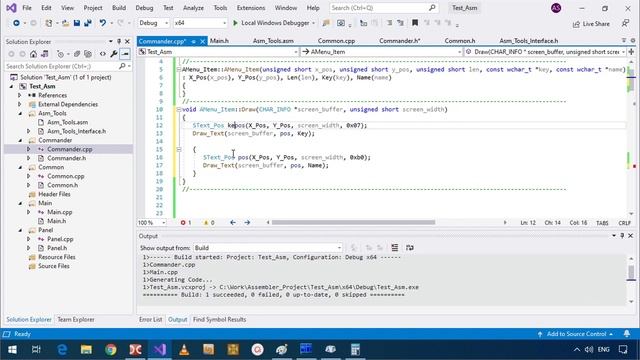The width and height of the screenshot is (640, 360).
Task: Click the Feedback icon next to Live Share
Action: (x=626, y=24)
